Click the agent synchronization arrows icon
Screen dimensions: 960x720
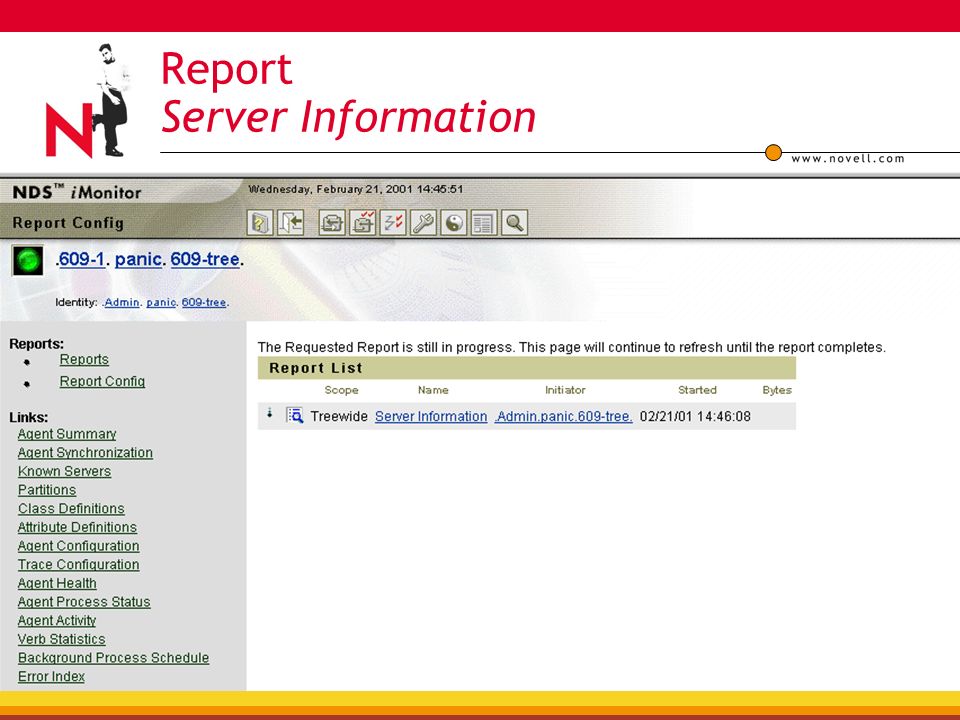(x=332, y=223)
